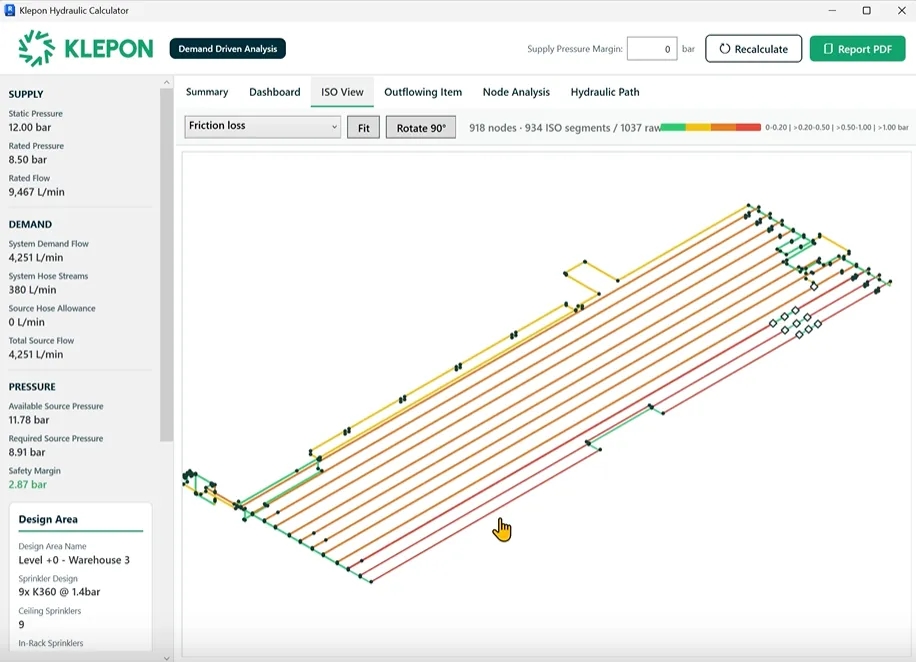Click the Rotate 90° button
916x662 pixels.
[x=421, y=128]
